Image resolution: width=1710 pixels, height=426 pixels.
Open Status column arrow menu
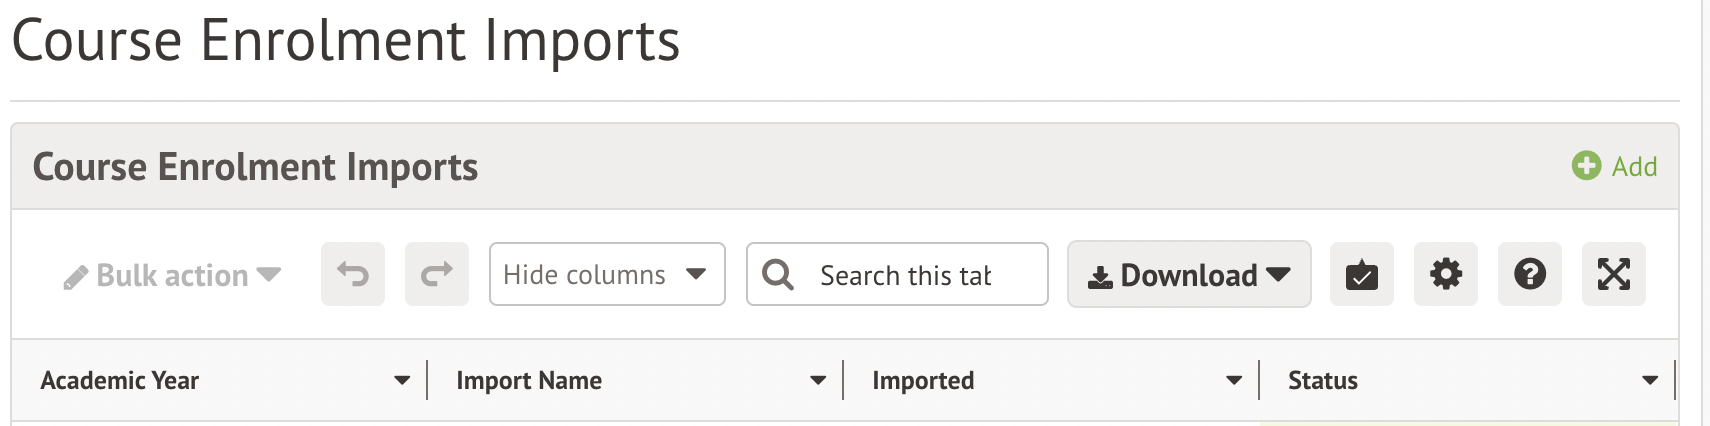[x=1650, y=381]
